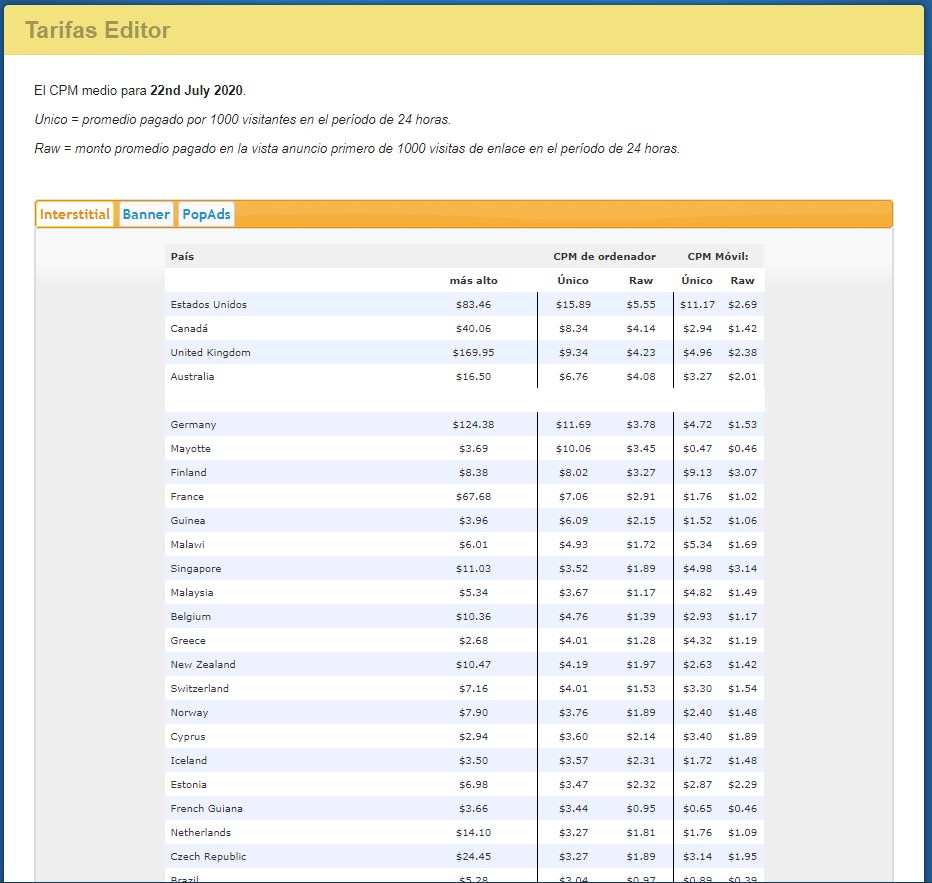
Task: Select the Cyprus row name
Action: [188, 737]
